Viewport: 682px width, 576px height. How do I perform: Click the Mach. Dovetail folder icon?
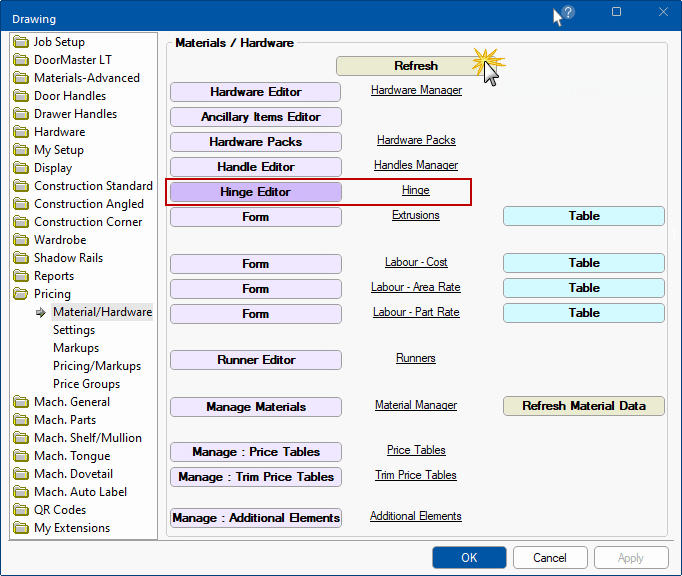point(20,474)
